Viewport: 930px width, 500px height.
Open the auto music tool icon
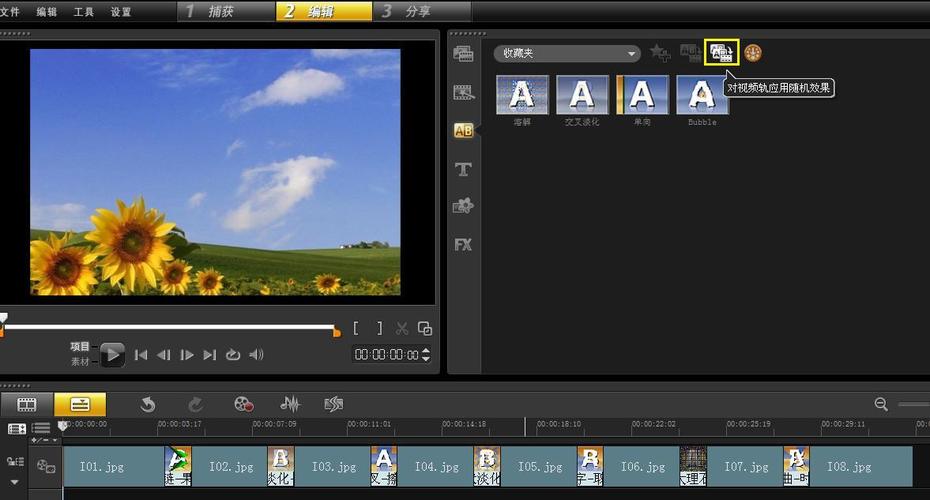[x=334, y=405]
